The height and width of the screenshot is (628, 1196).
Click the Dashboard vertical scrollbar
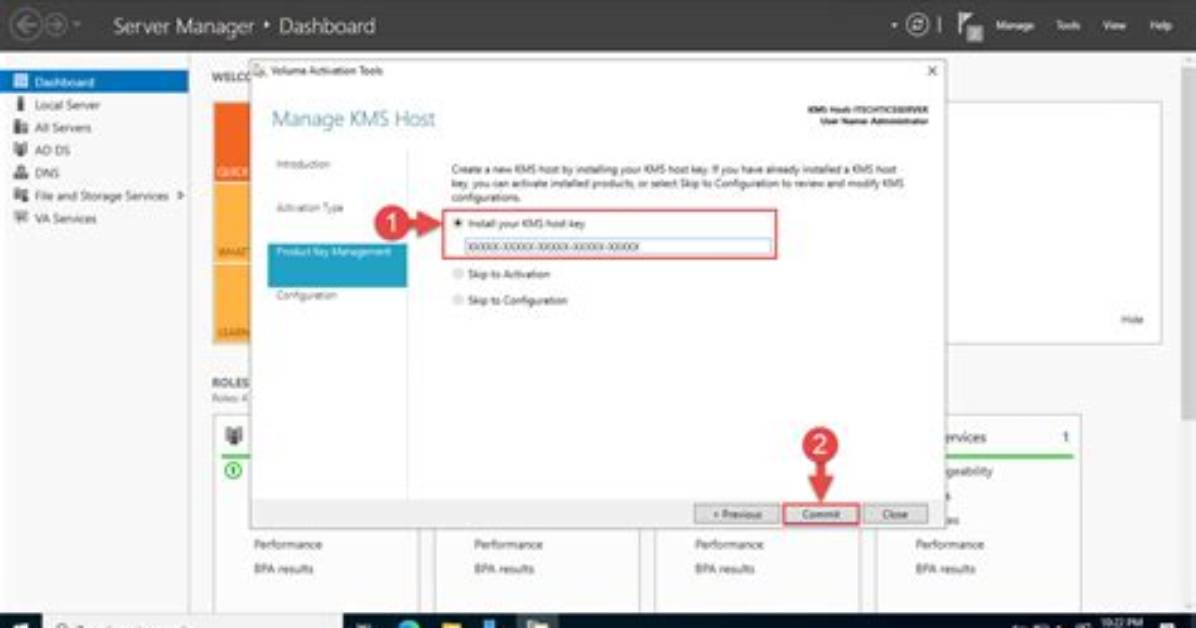1188,244
